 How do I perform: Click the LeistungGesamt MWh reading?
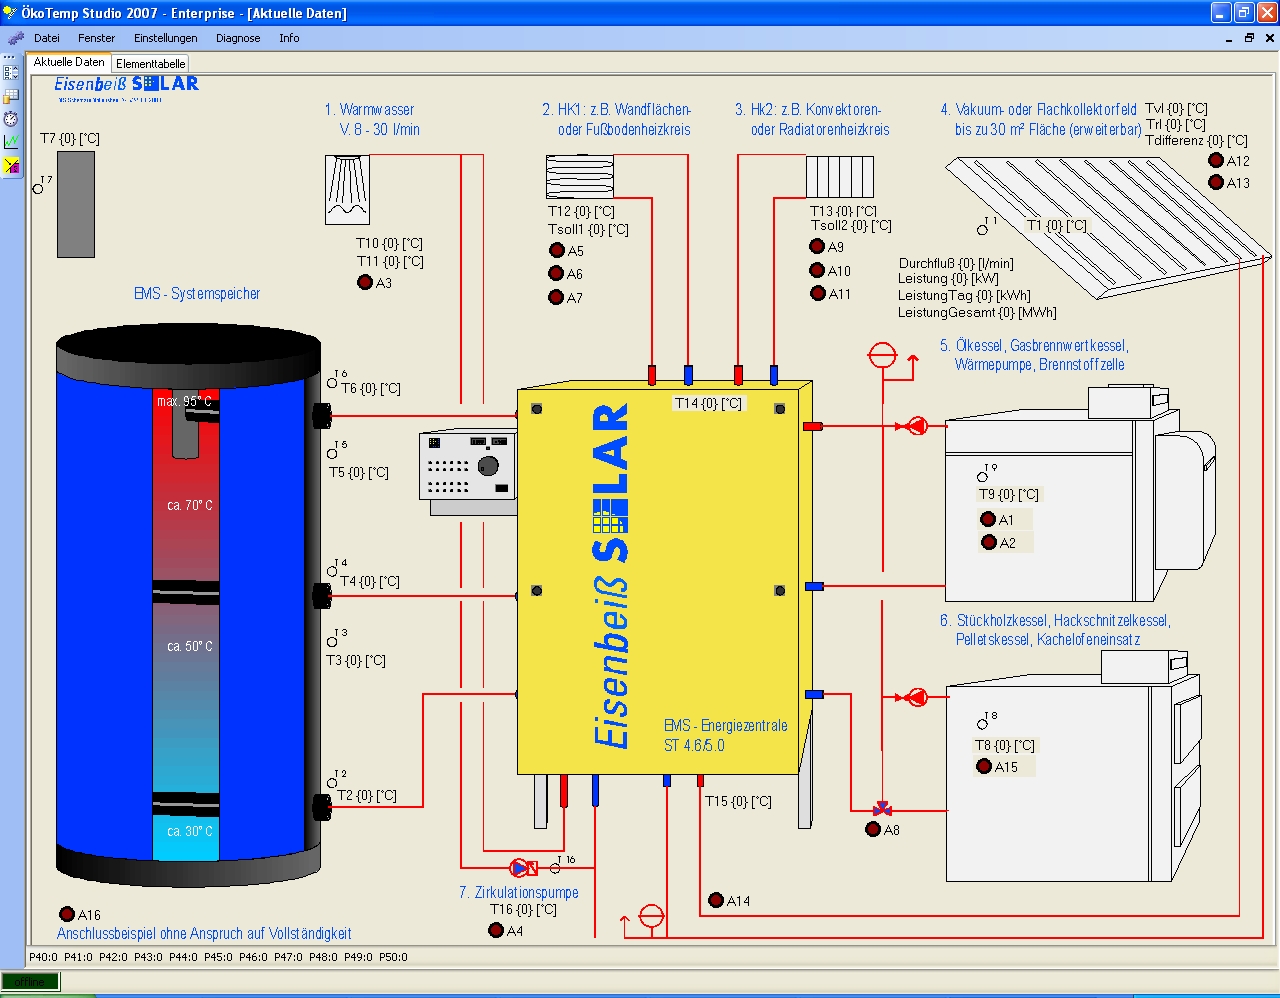[x=977, y=312]
